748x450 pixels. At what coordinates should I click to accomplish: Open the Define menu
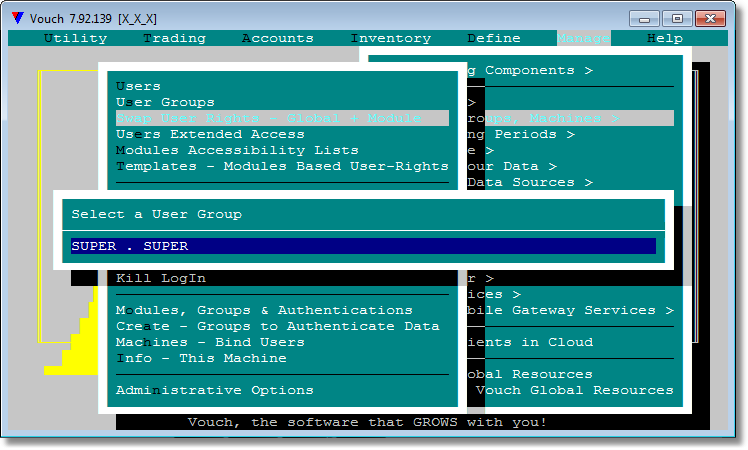[x=494, y=38]
